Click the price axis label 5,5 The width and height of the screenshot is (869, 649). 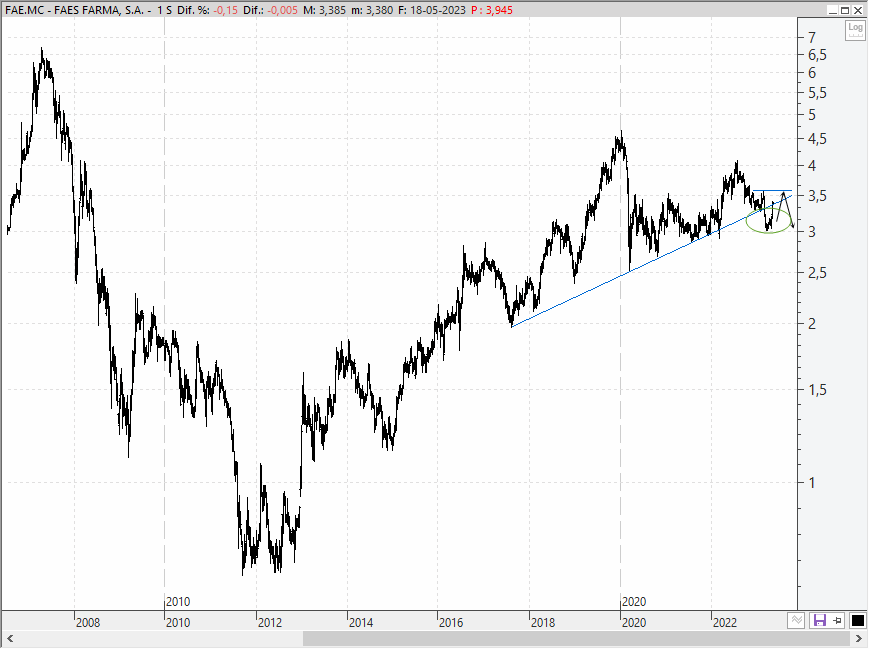817,93
